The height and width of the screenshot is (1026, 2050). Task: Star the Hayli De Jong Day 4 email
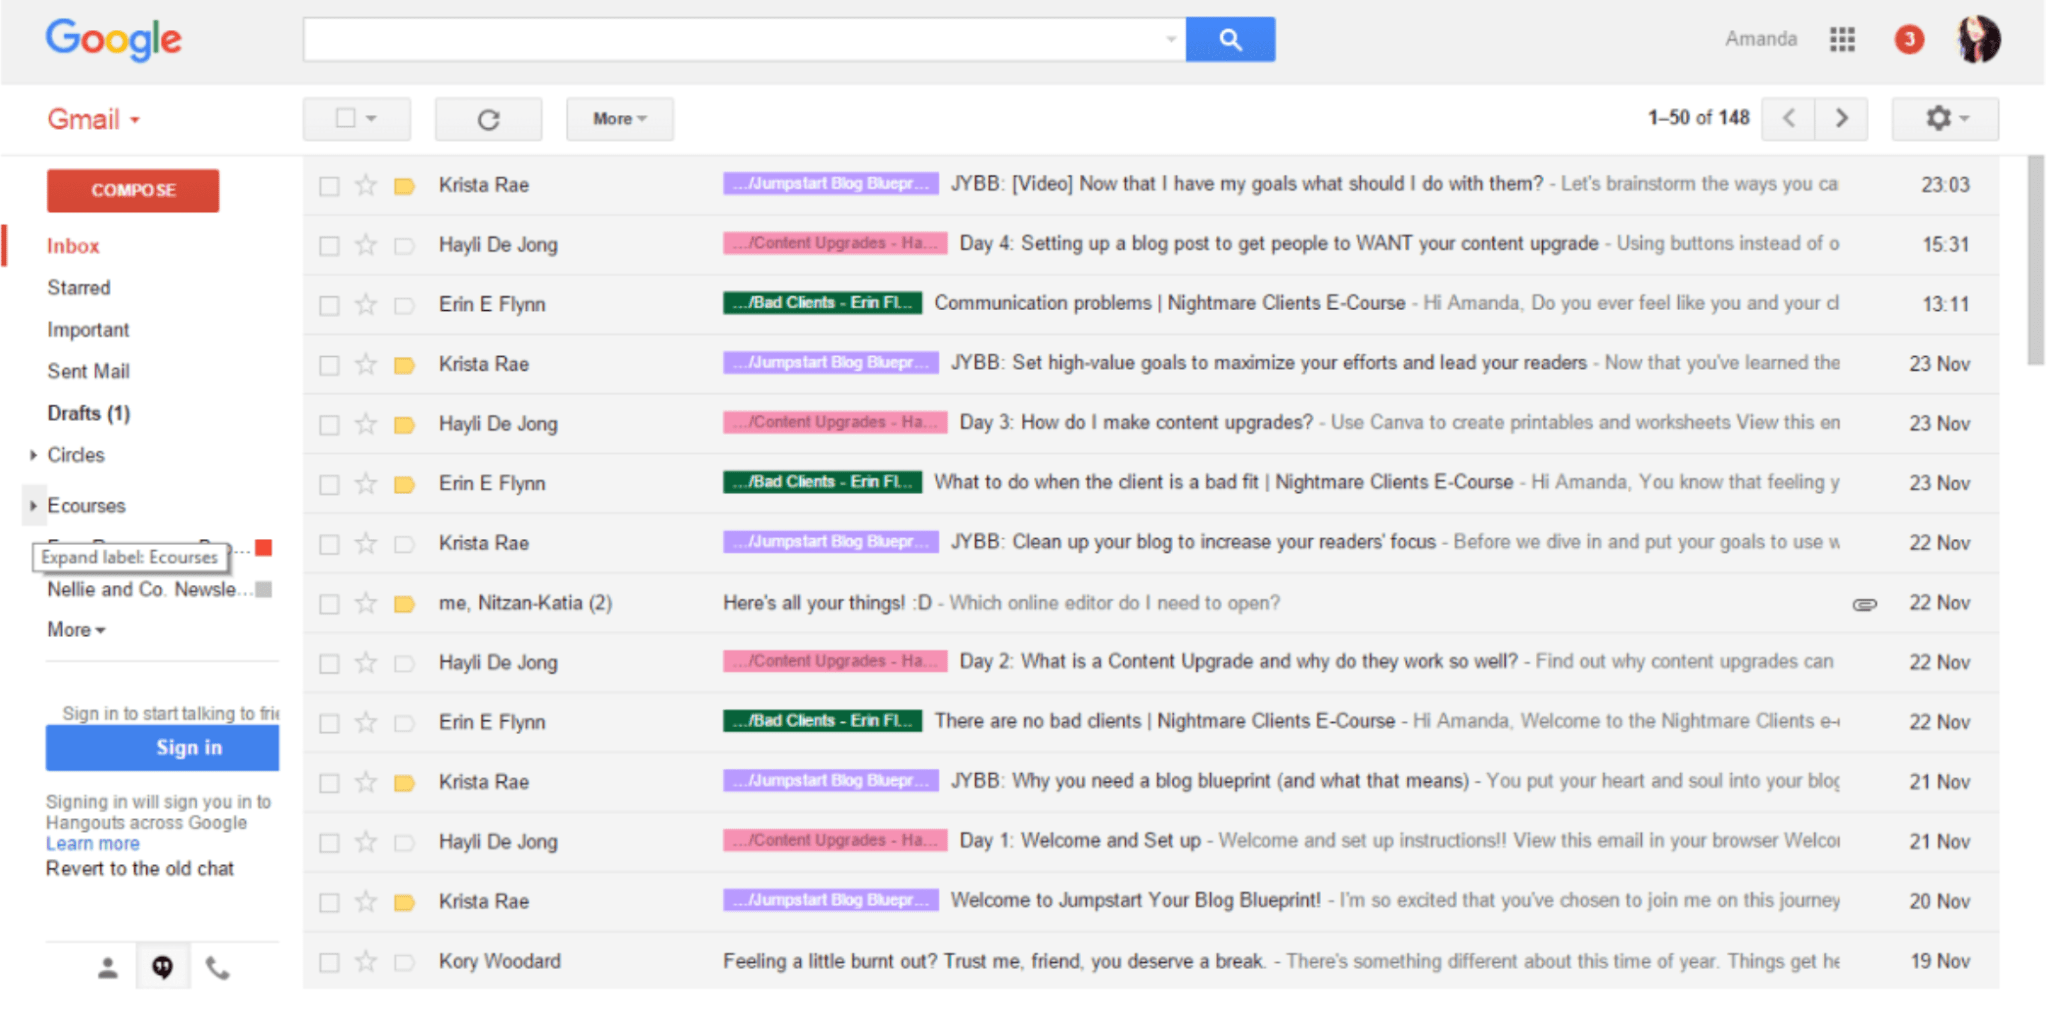[366, 245]
